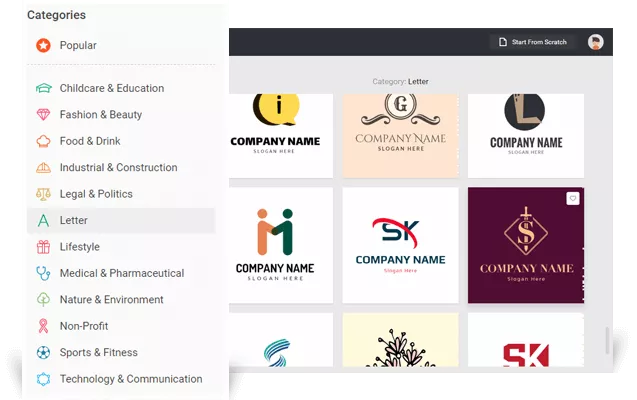The image size is (637, 400).
Task: Click the Fashion & Beauty diamond icon
Action: [x=43, y=115]
